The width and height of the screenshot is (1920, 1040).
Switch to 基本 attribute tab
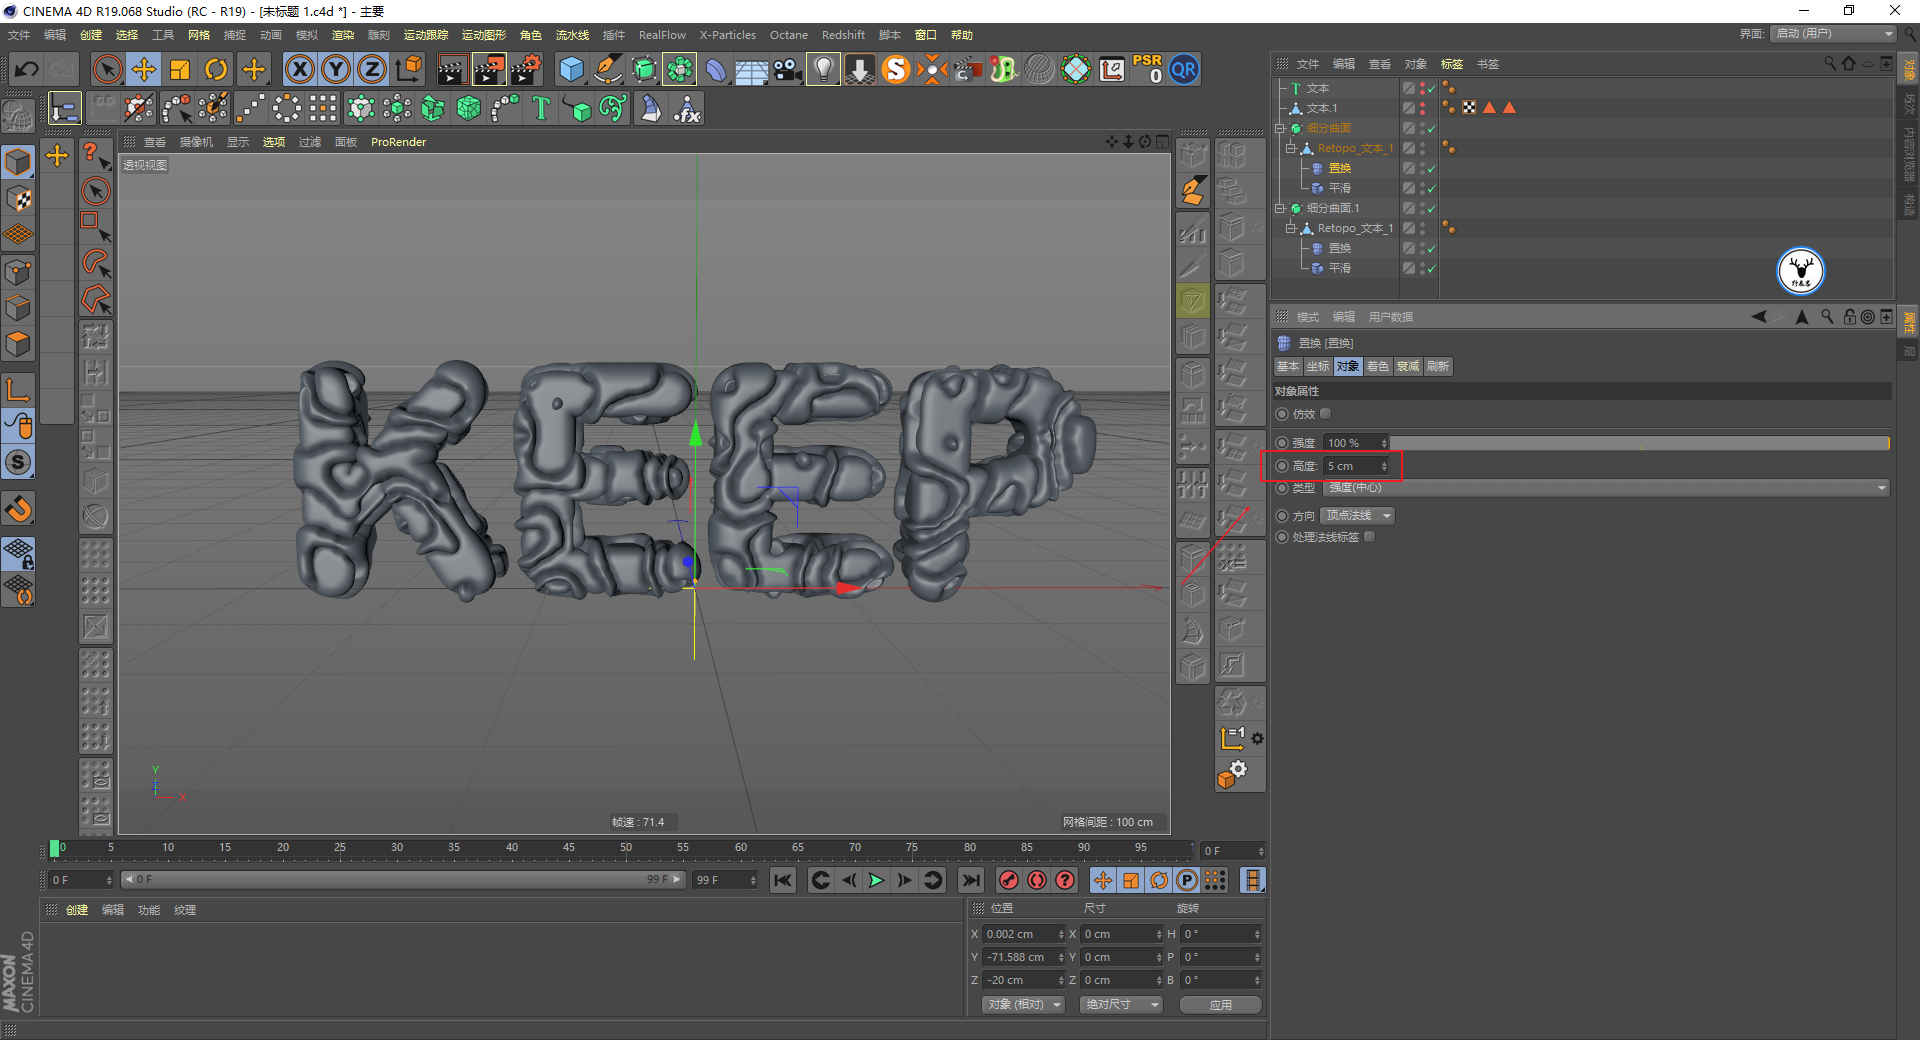pyautogui.click(x=1288, y=366)
